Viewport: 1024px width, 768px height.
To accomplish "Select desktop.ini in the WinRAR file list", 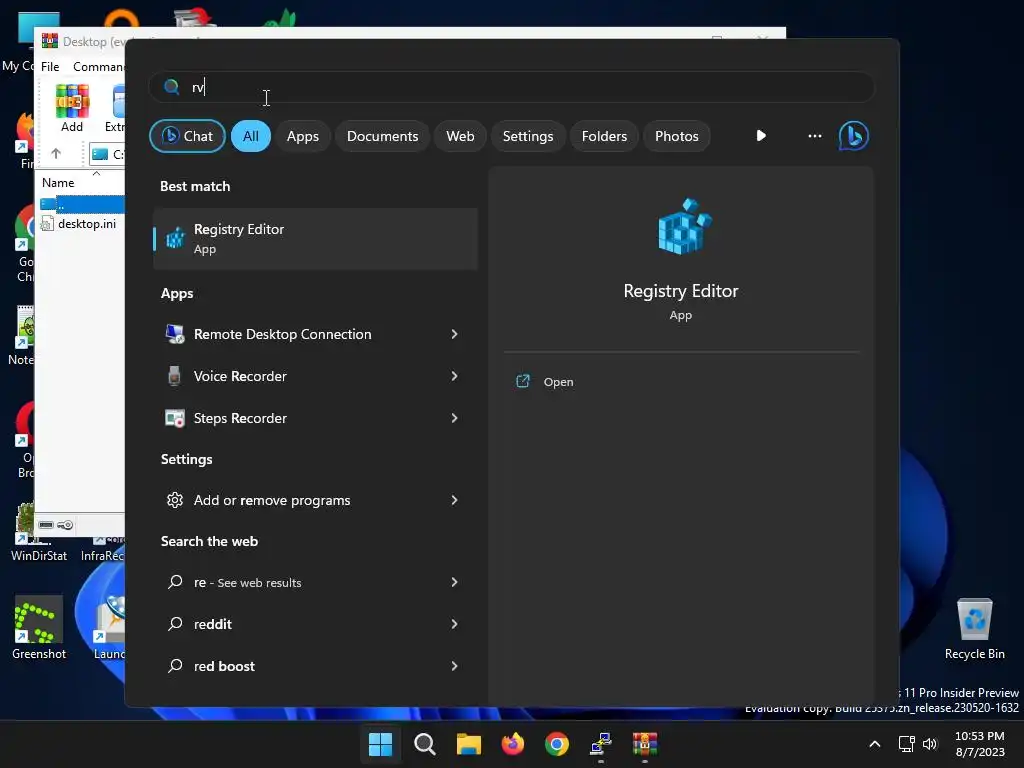I will 79,224.
